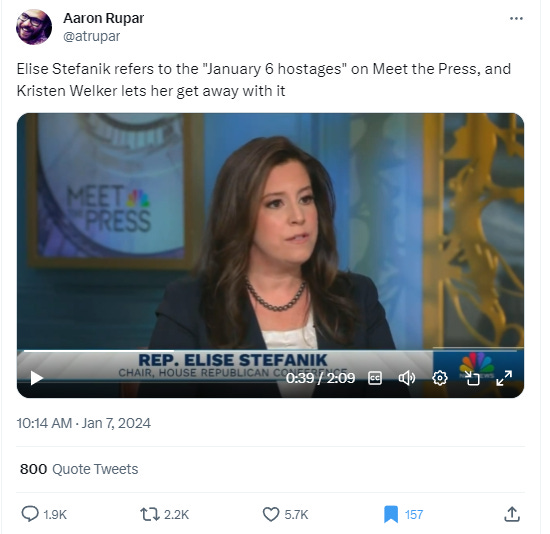Retweet using the retweet arrows icon
The image size is (550, 534).
click(x=150, y=514)
